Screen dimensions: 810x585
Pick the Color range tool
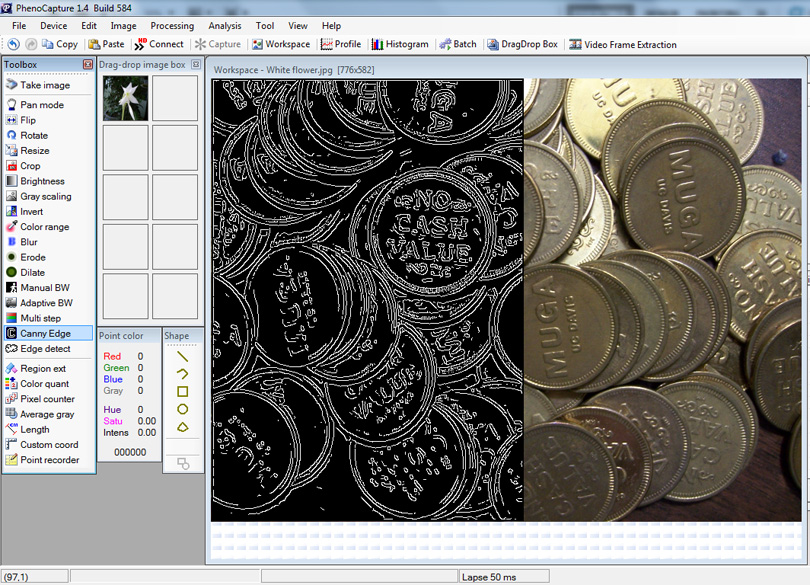coord(44,227)
